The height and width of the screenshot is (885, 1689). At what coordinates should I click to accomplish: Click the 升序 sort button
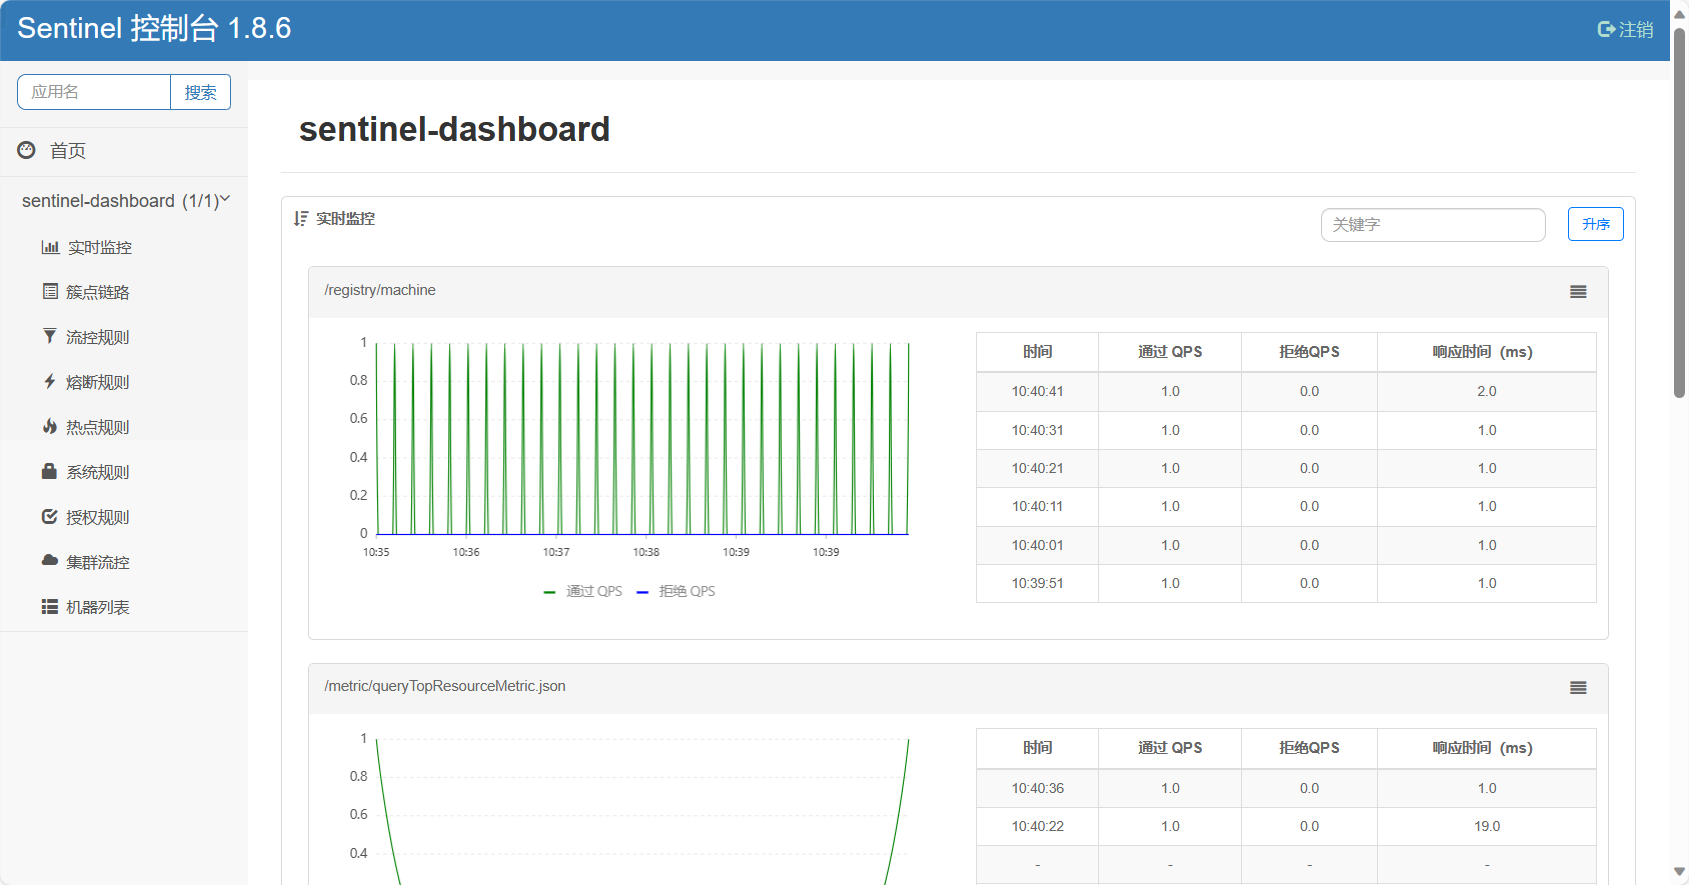[1596, 224]
